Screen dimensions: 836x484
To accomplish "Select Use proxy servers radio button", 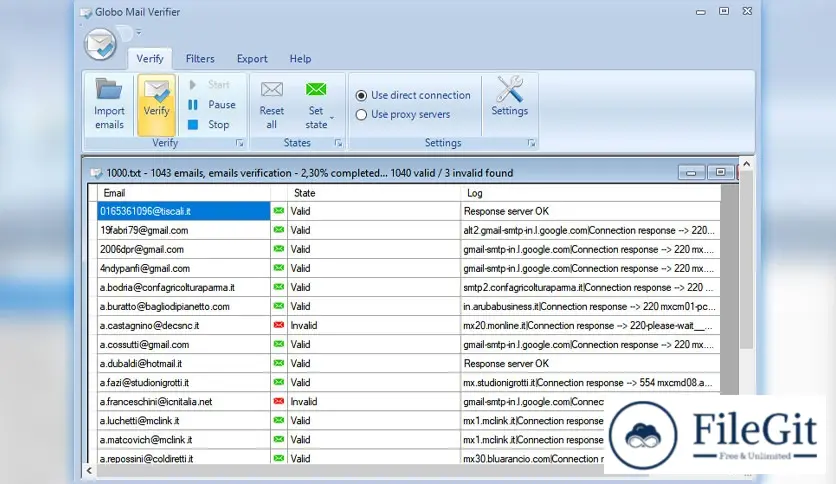I will pos(361,115).
